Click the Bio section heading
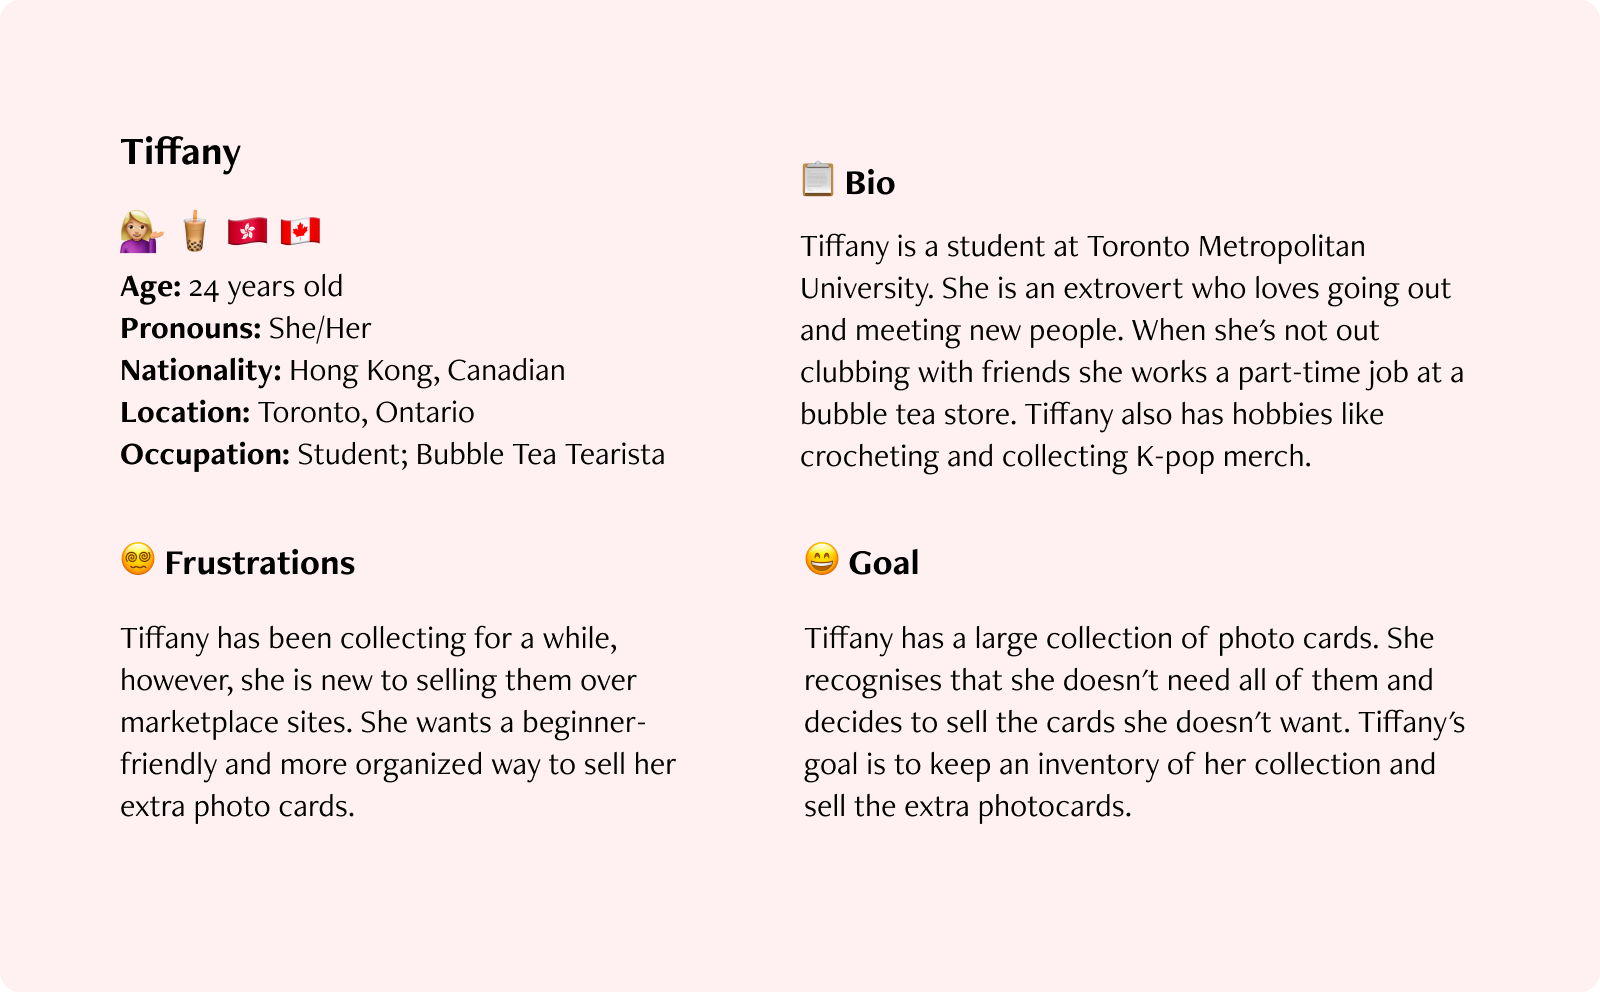The image size is (1600, 992). pos(870,183)
